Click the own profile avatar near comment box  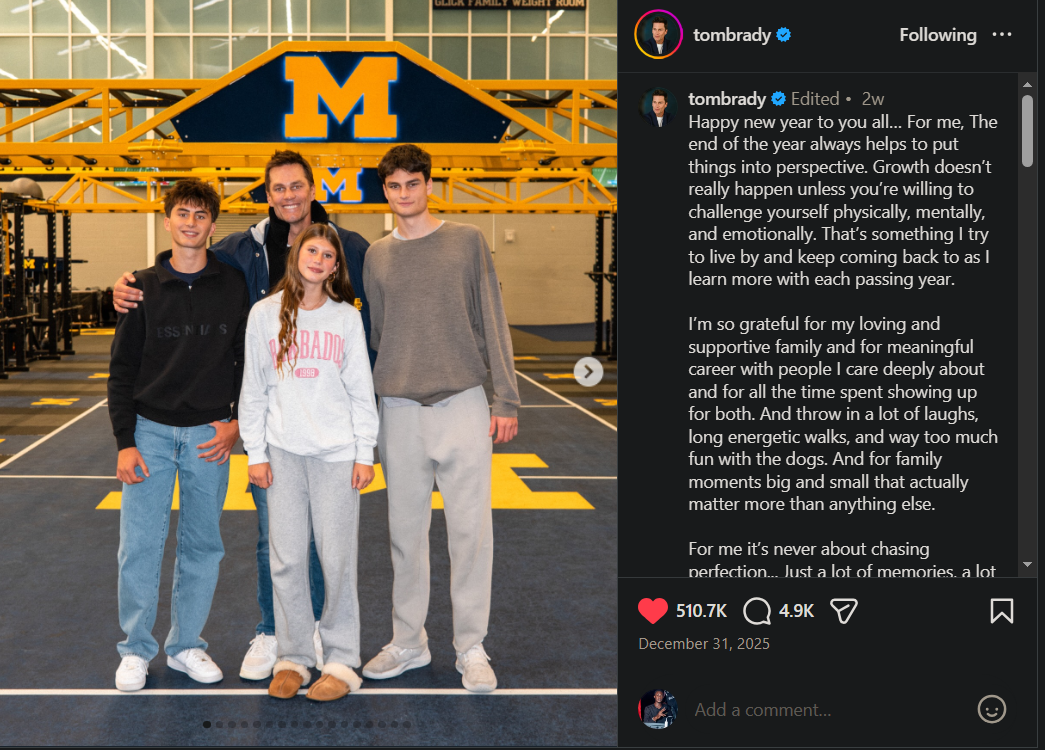(x=658, y=709)
